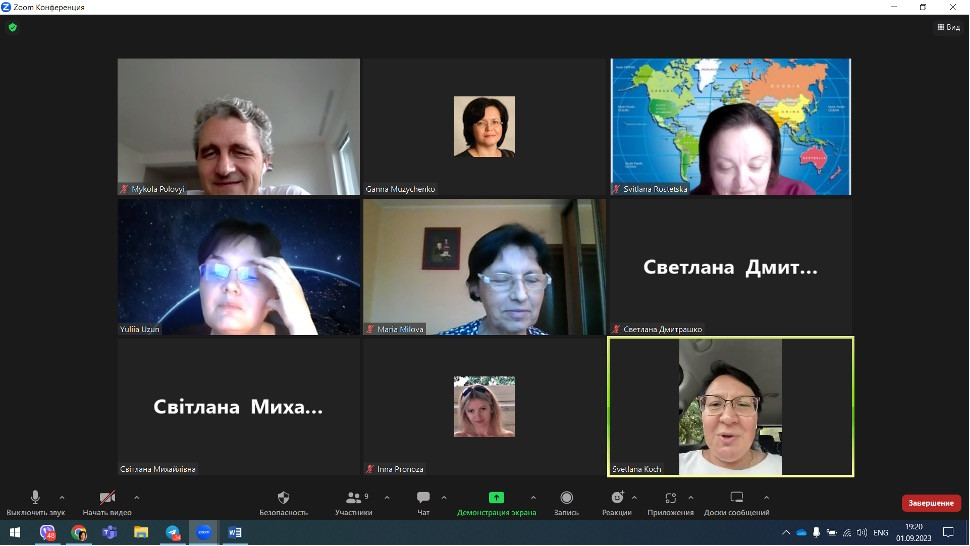
Task: Open Microsoft Word from the taskbar
Action: (234, 532)
